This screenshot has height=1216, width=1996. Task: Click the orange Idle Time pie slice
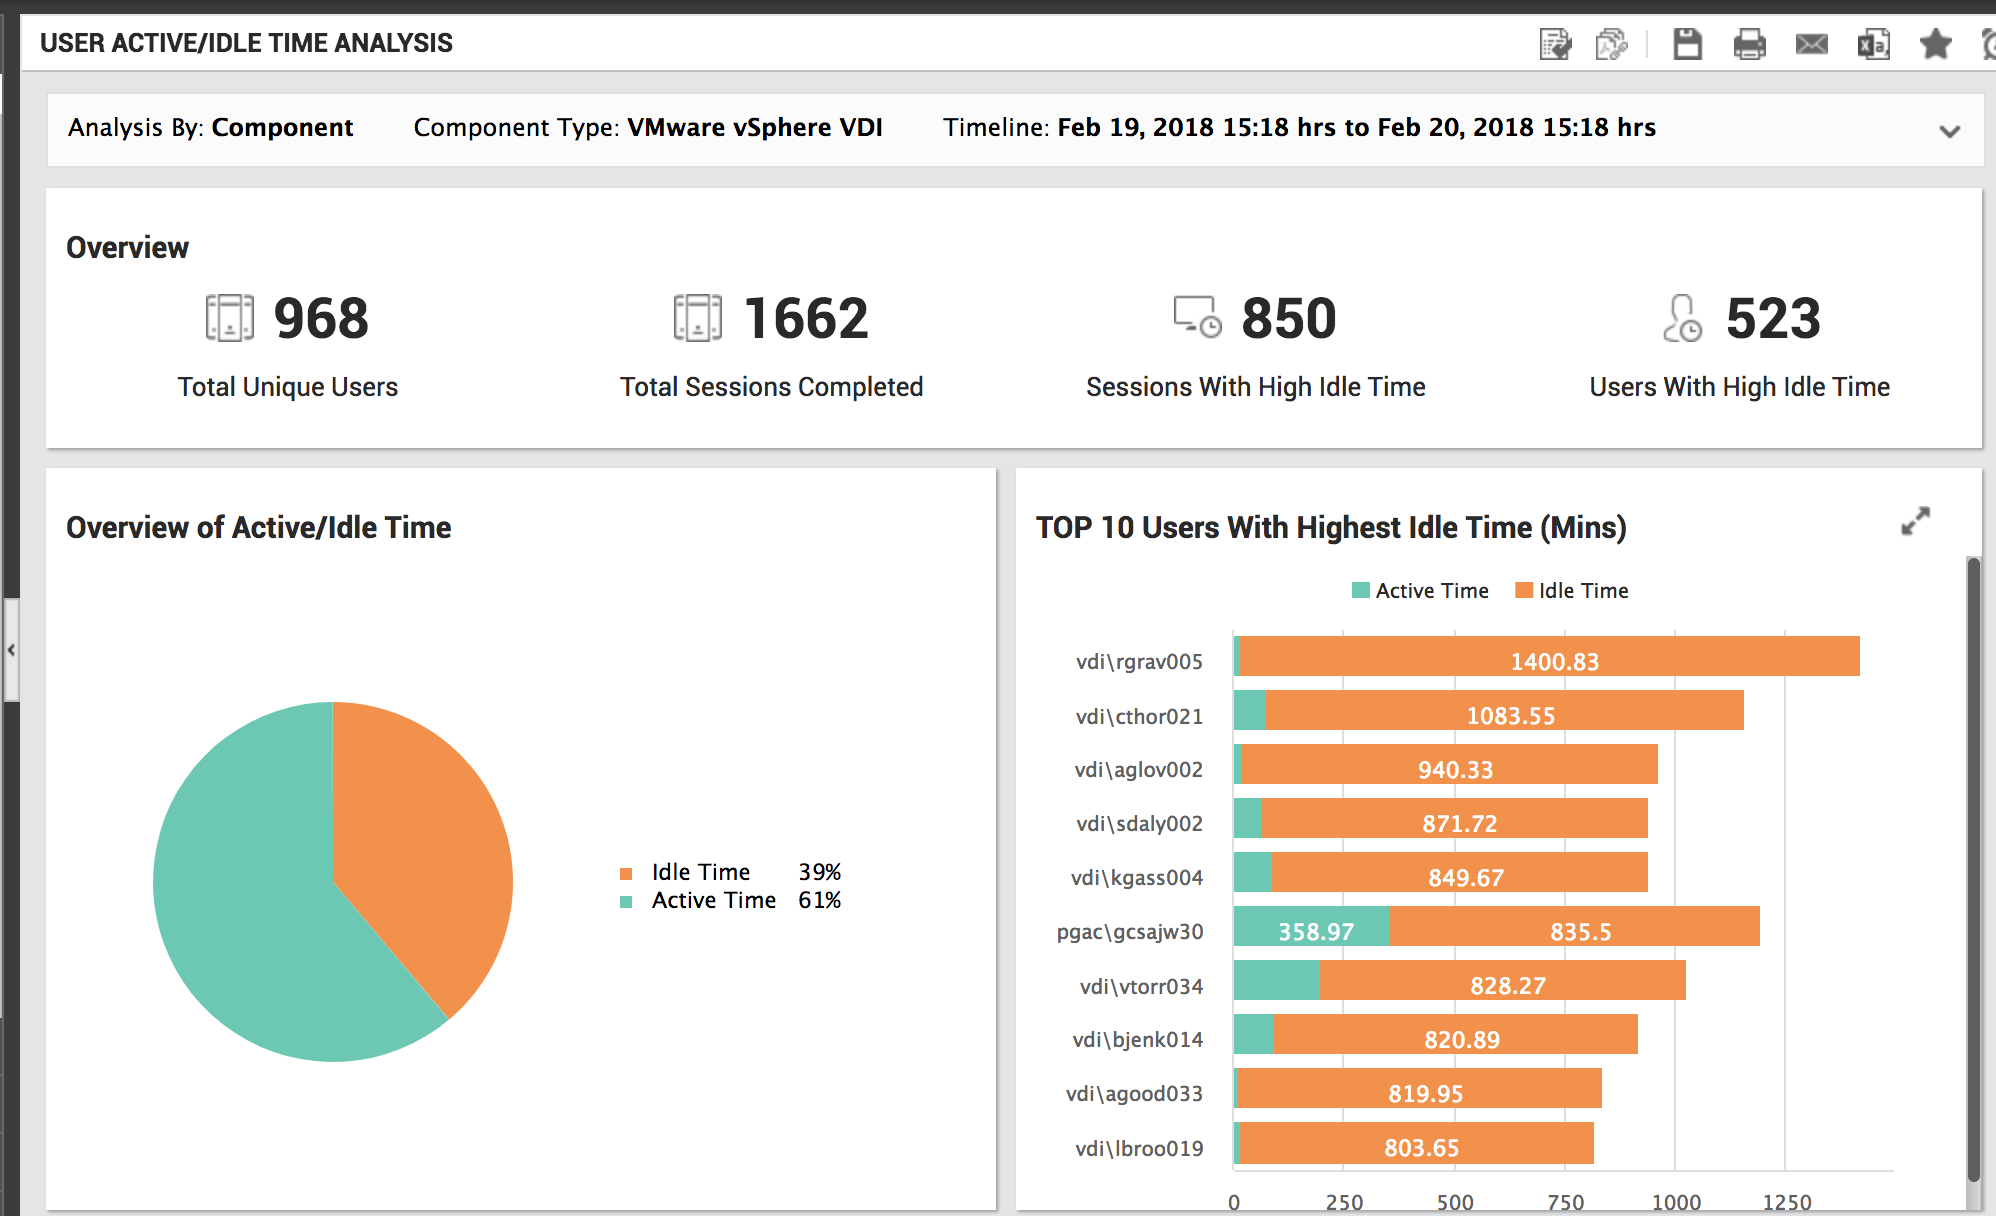(420, 840)
